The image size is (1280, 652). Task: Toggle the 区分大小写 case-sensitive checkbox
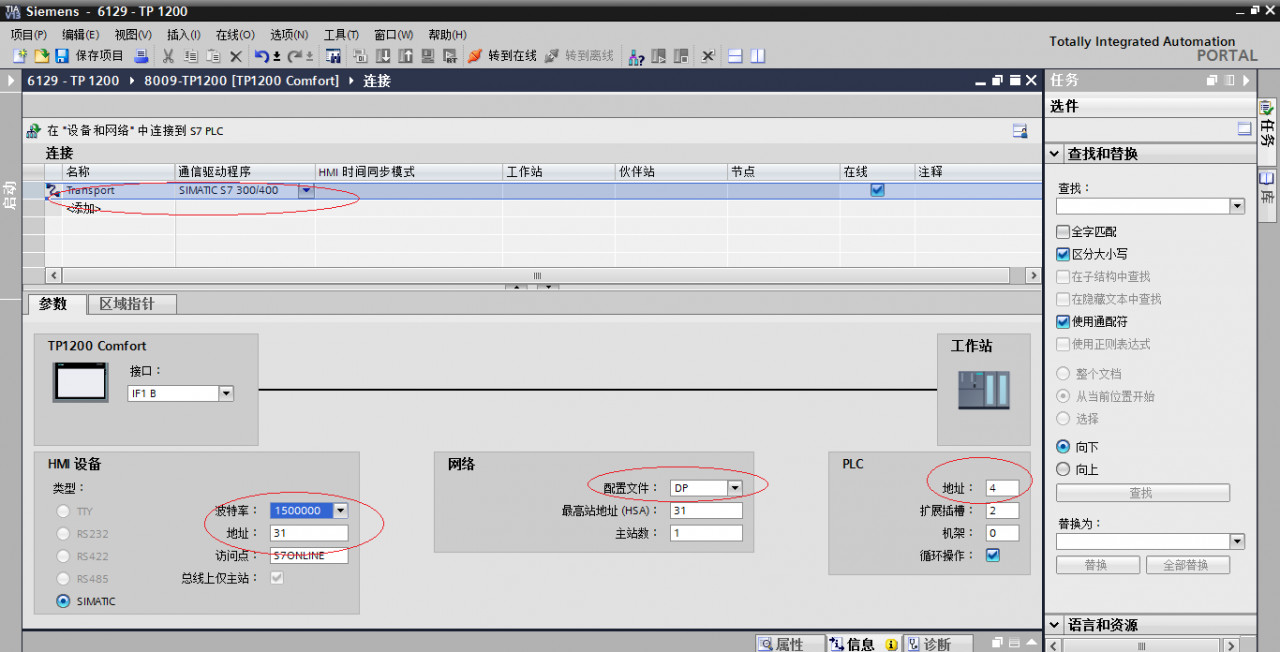click(x=1063, y=254)
